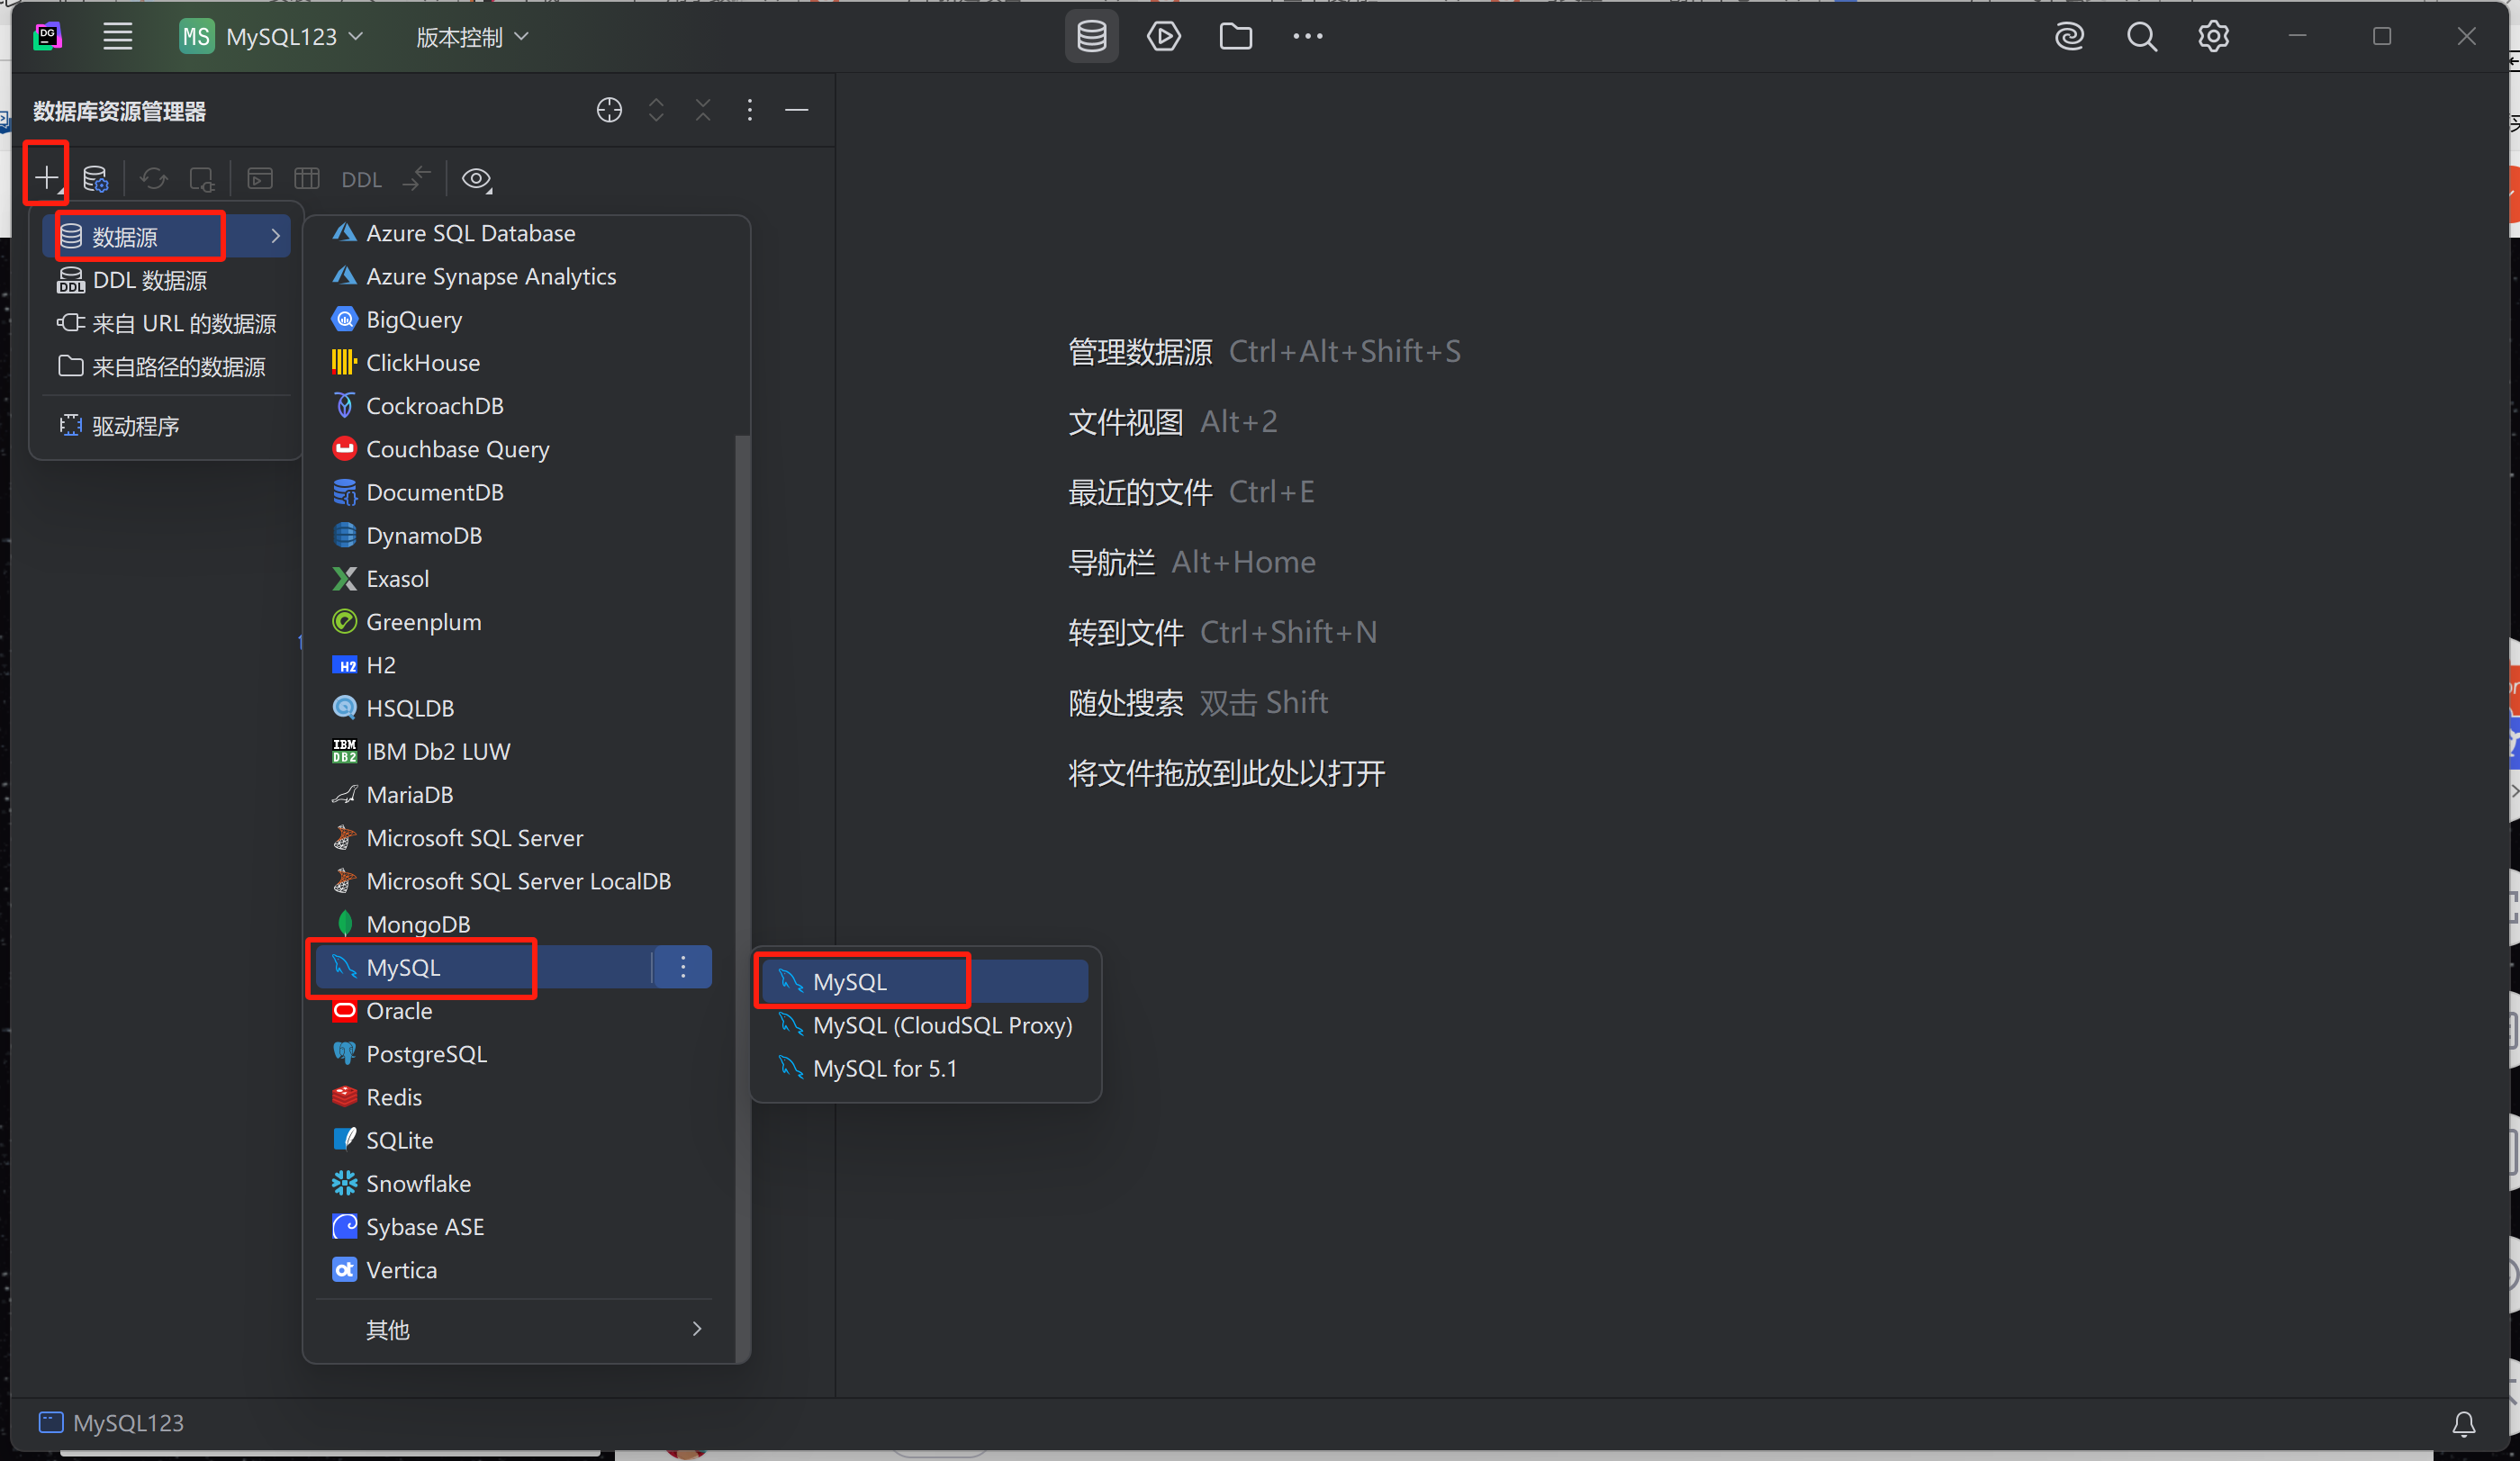Select 驱动程序 menu item
The height and width of the screenshot is (1461, 2520).
pos(167,426)
